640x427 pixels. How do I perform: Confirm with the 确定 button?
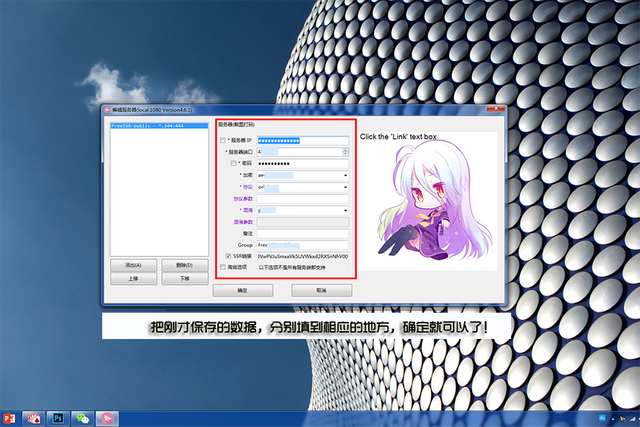pos(243,291)
